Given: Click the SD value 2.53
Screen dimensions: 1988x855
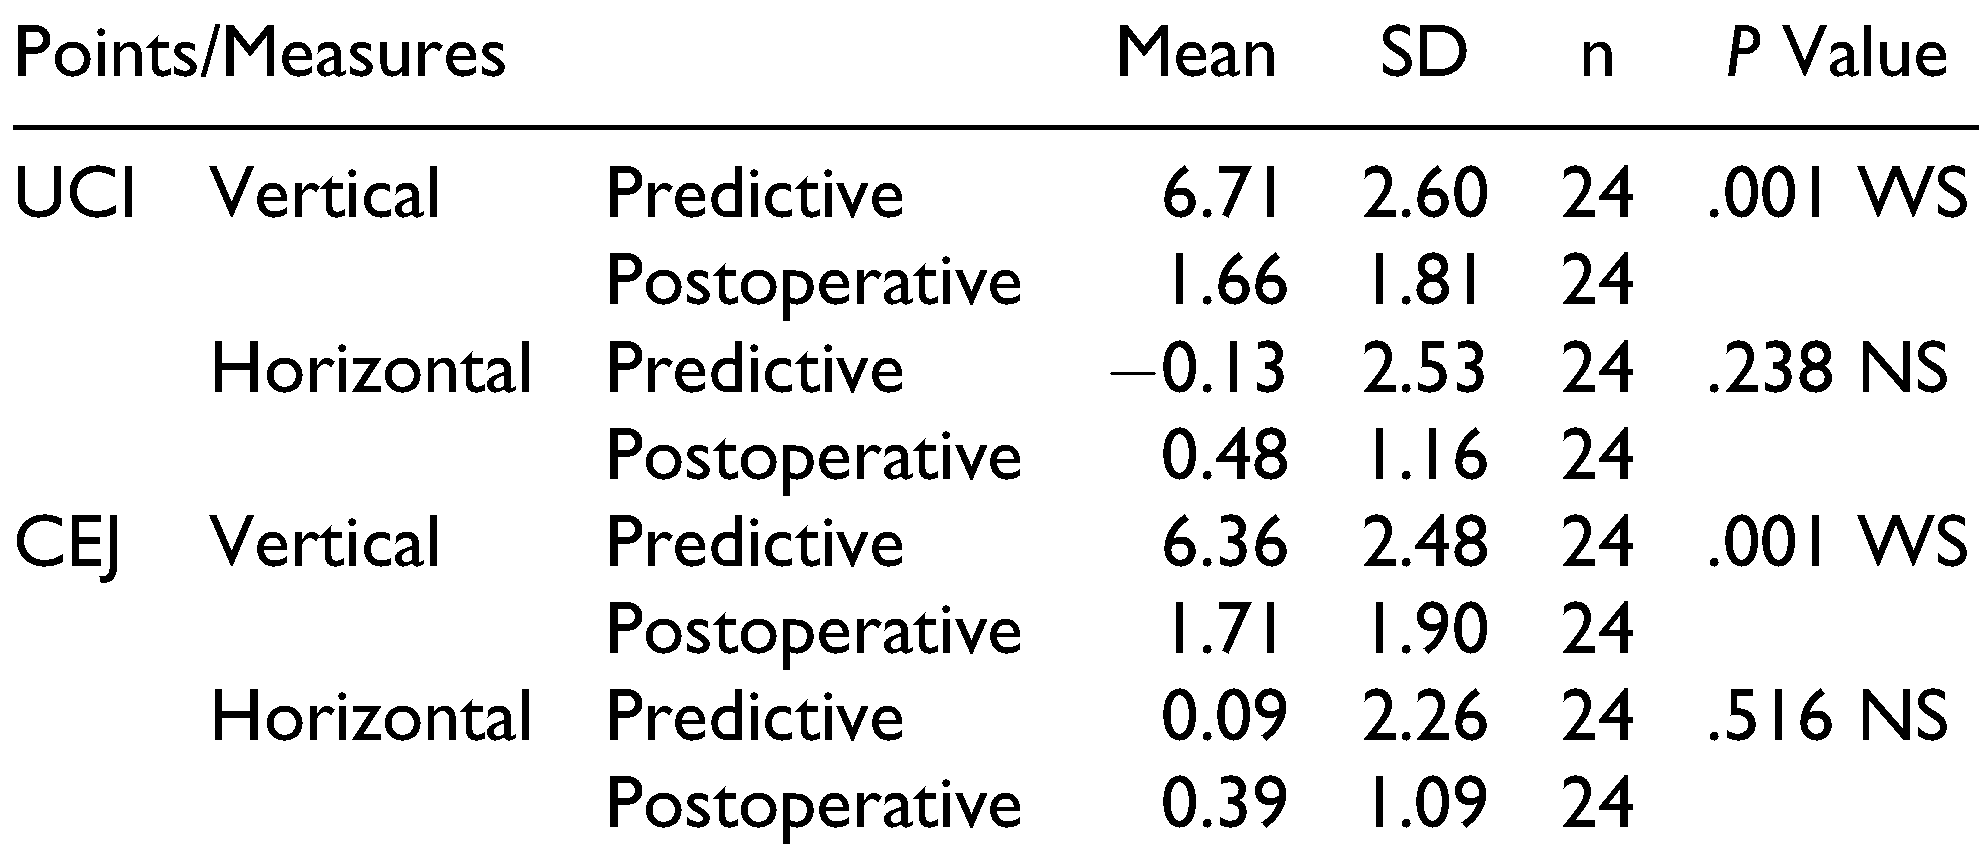Looking at the screenshot, I should click(x=1424, y=369).
